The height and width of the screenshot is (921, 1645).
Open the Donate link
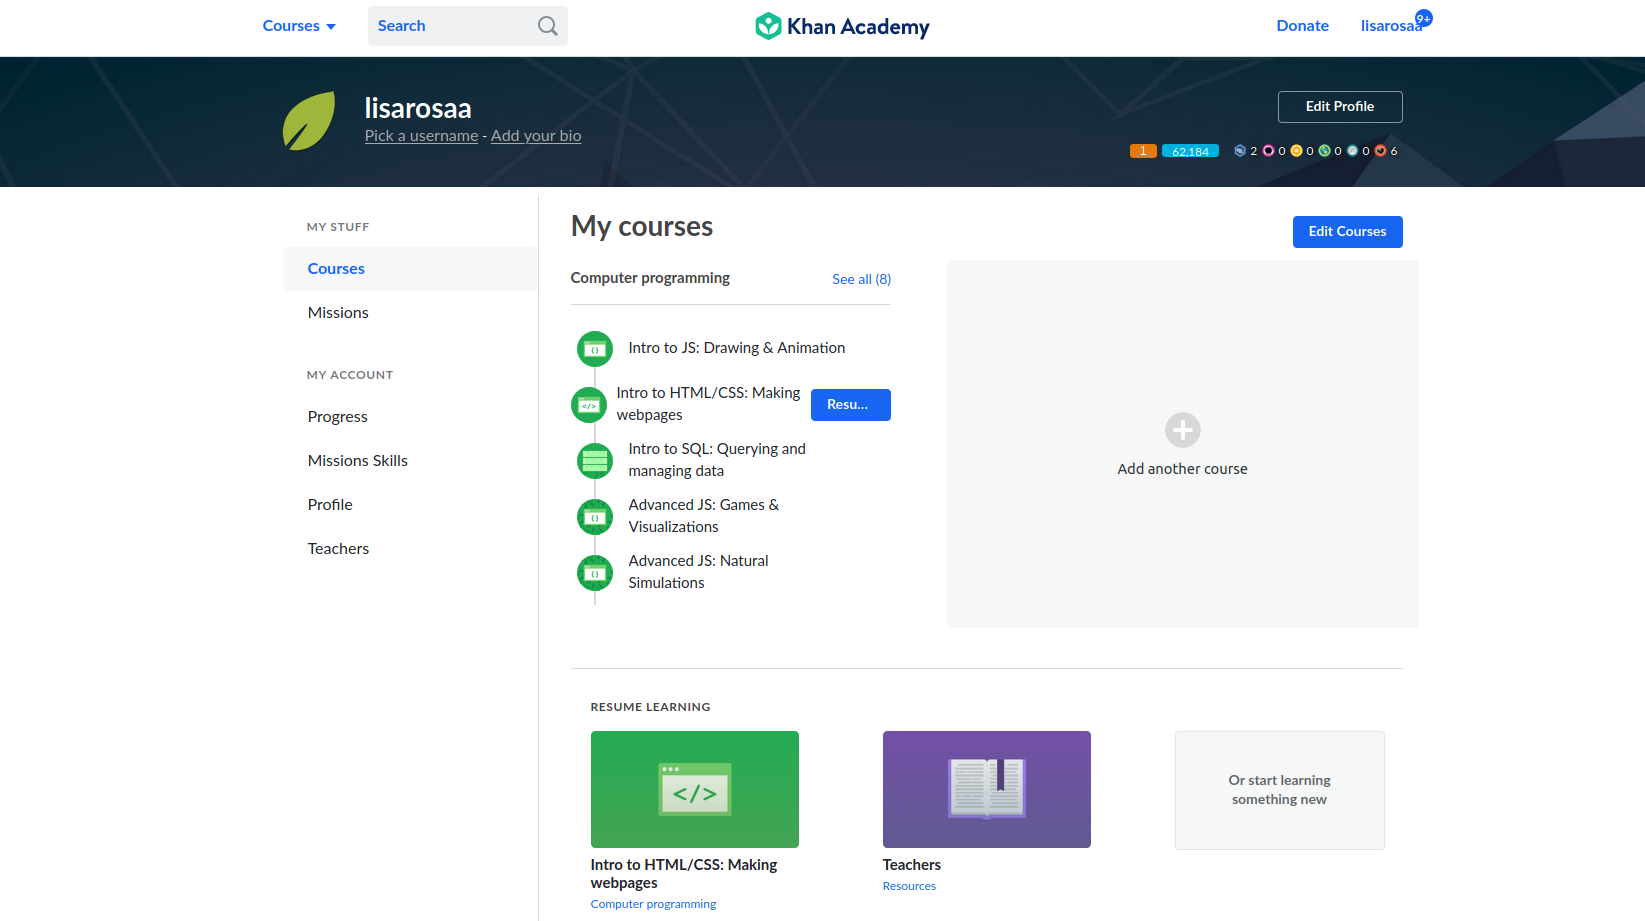1302,26
